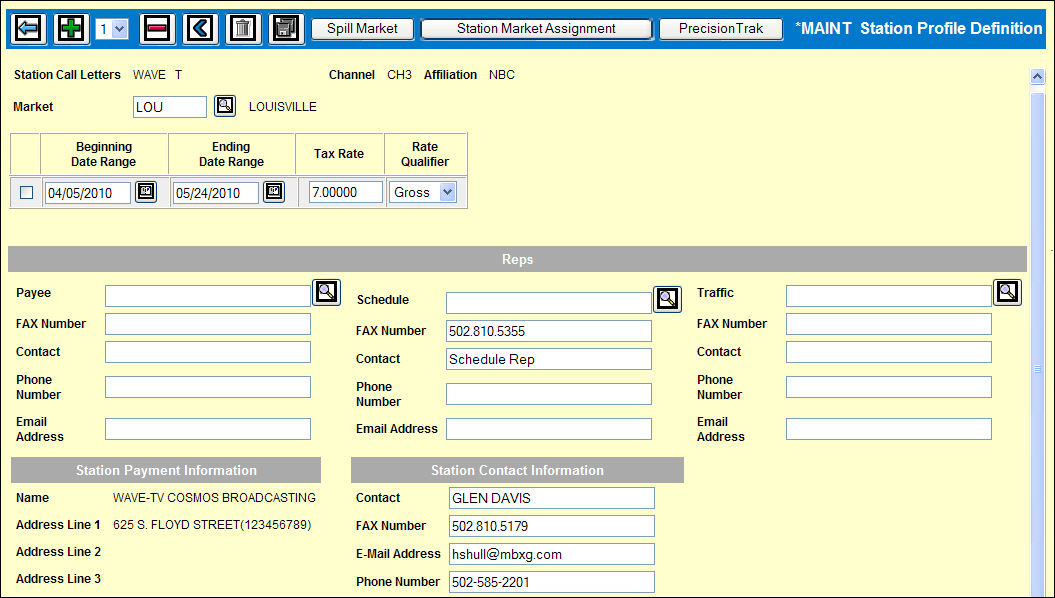The width and height of the screenshot is (1055, 598).
Task: Click the Payee name input field
Action: point(208,296)
